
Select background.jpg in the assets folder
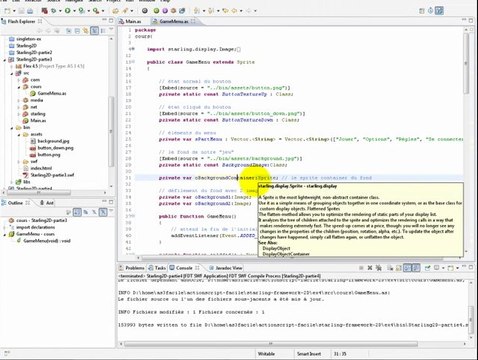coord(50,141)
